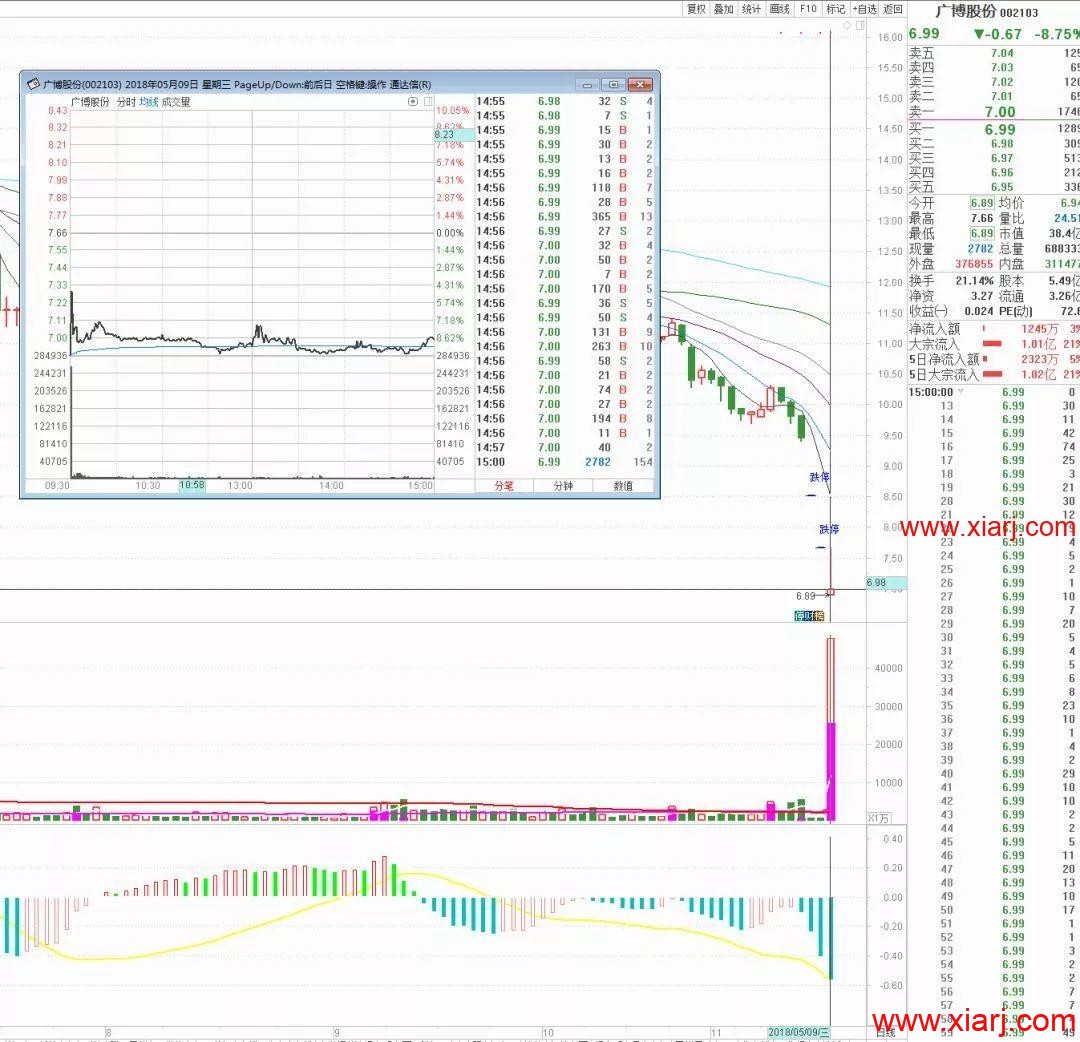
Task: Click the 买五 price 6.95
Action: pos(1002,187)
